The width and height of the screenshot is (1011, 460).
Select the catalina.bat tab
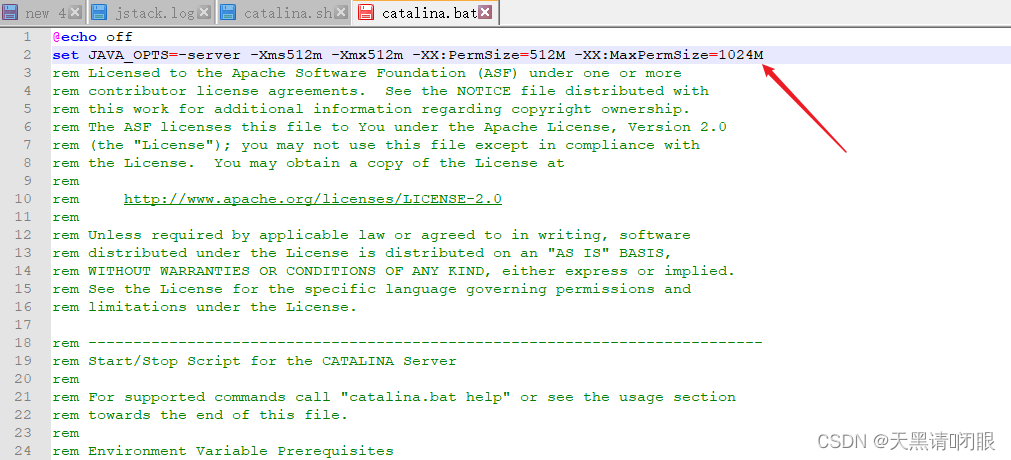[x=428, y=13]
